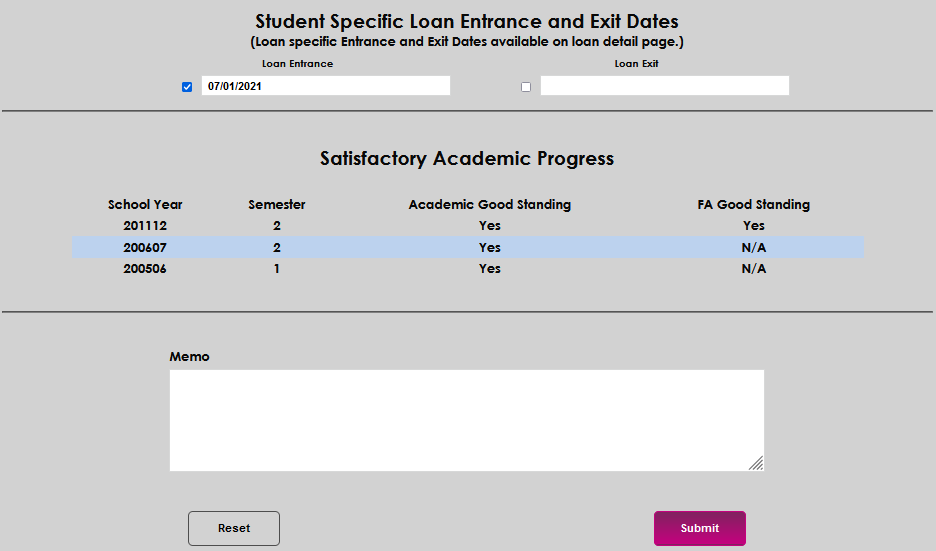Click the School Year column header
The height and width of the screenshot is (551, 936).
145,205
